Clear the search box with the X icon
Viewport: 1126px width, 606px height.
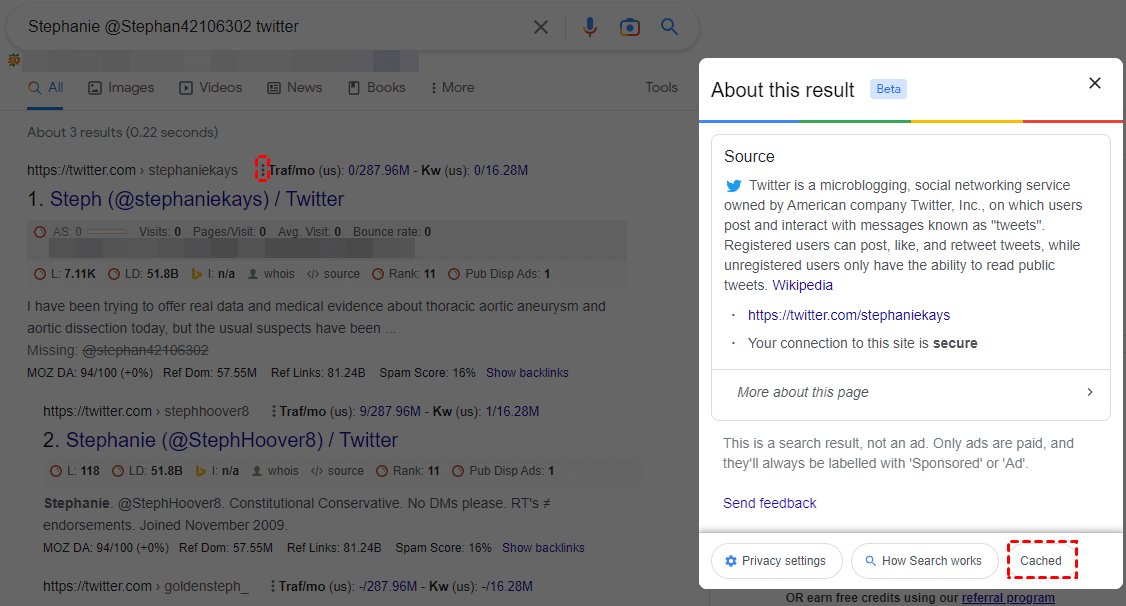point(541,27)
